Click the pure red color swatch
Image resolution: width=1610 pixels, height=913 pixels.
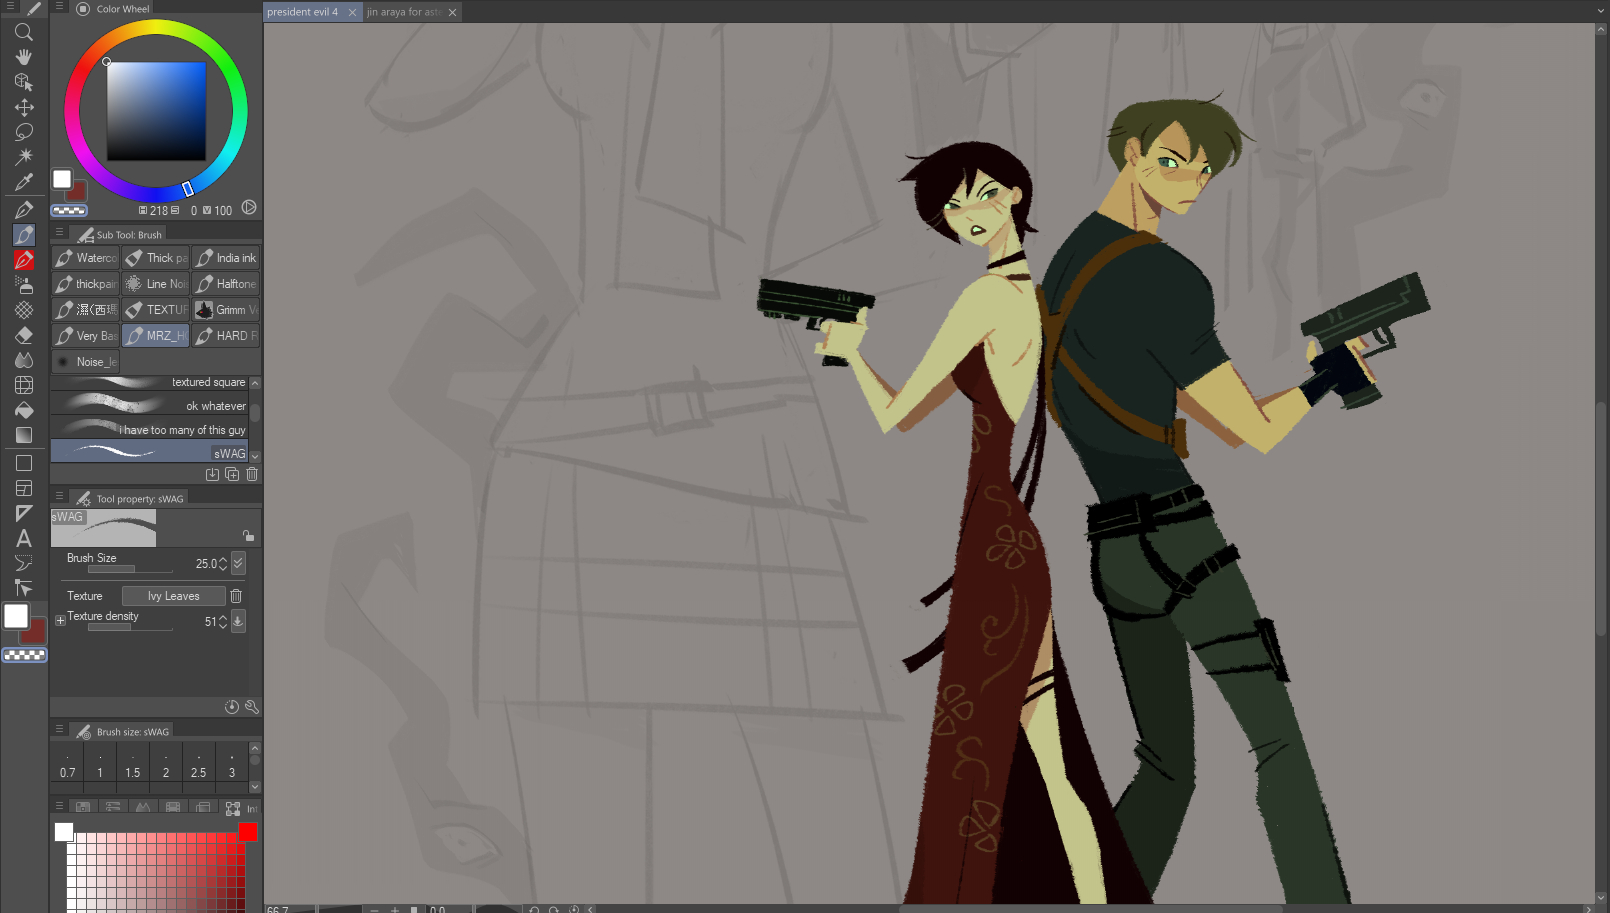coord(248,832)
